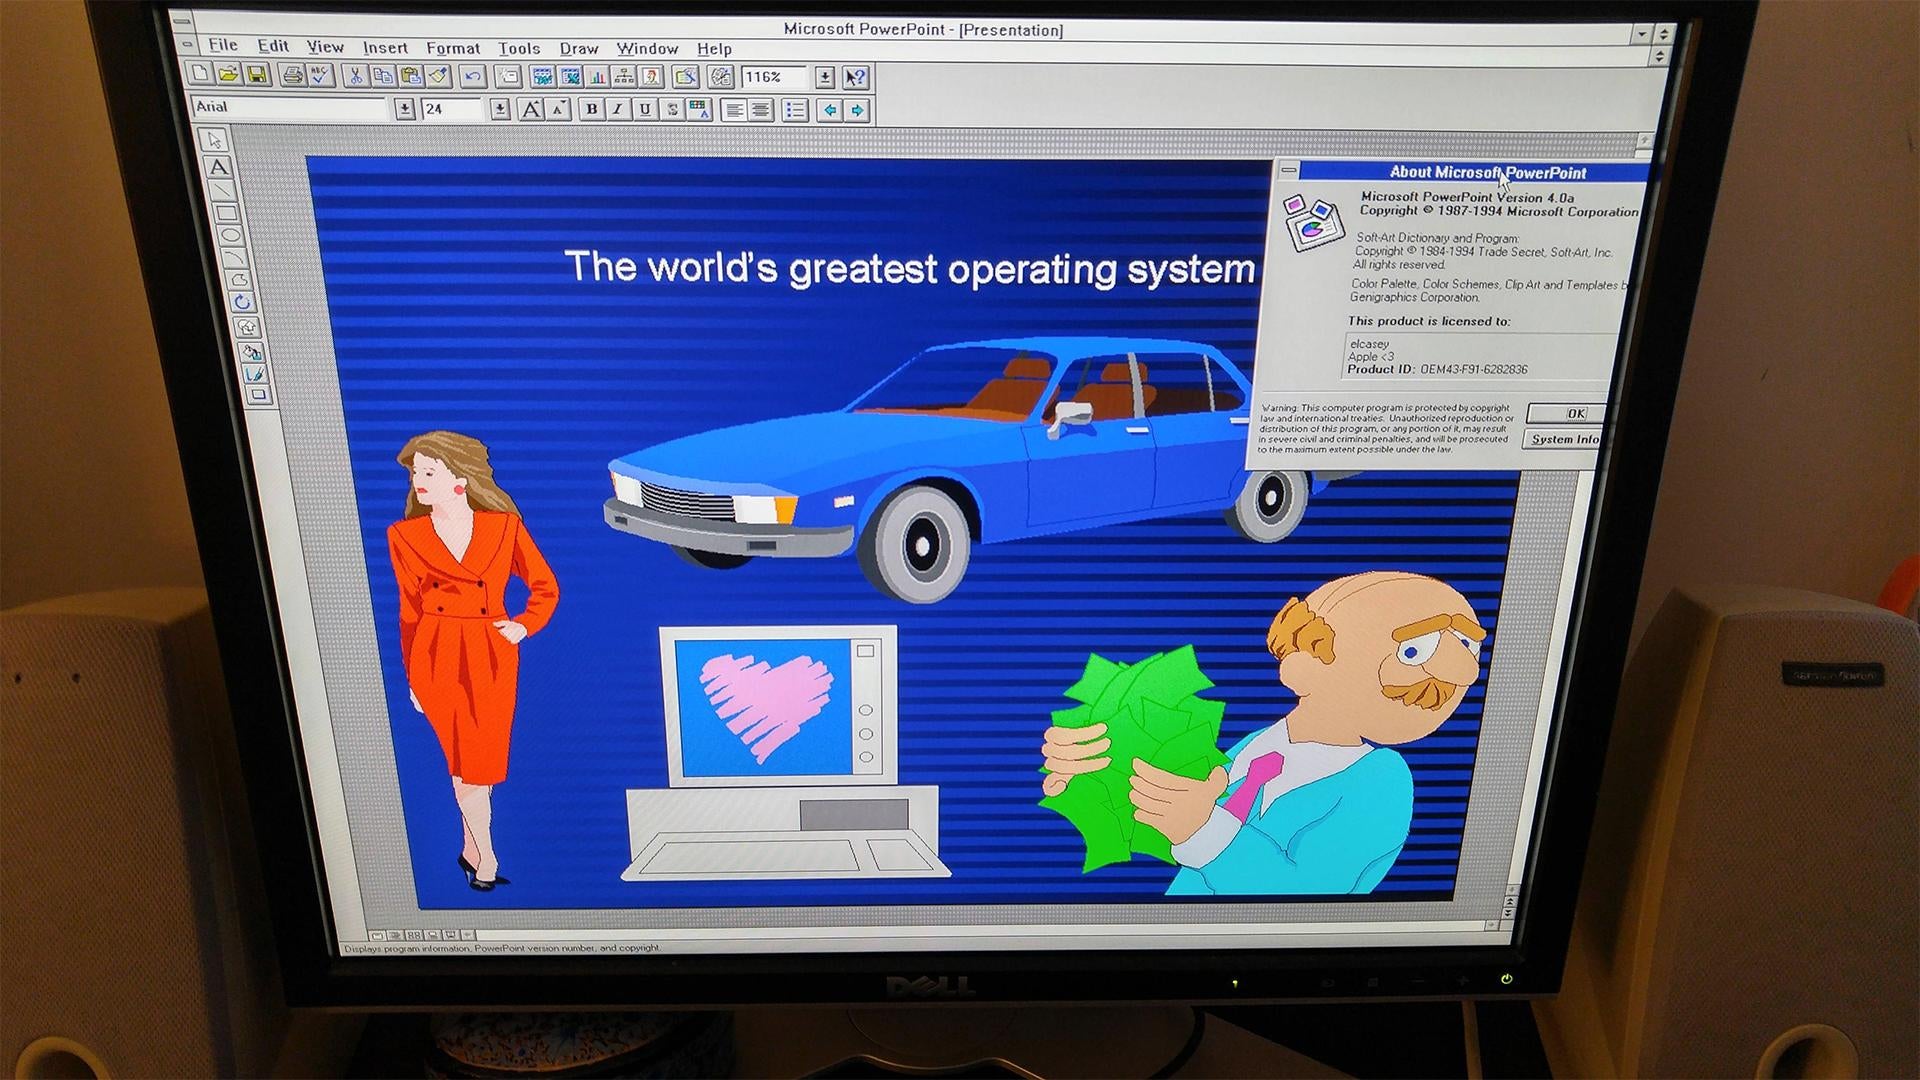Screen dimensions: 1920x1080
Task: Toggle Center alignment button
Action: coord(761,110)
